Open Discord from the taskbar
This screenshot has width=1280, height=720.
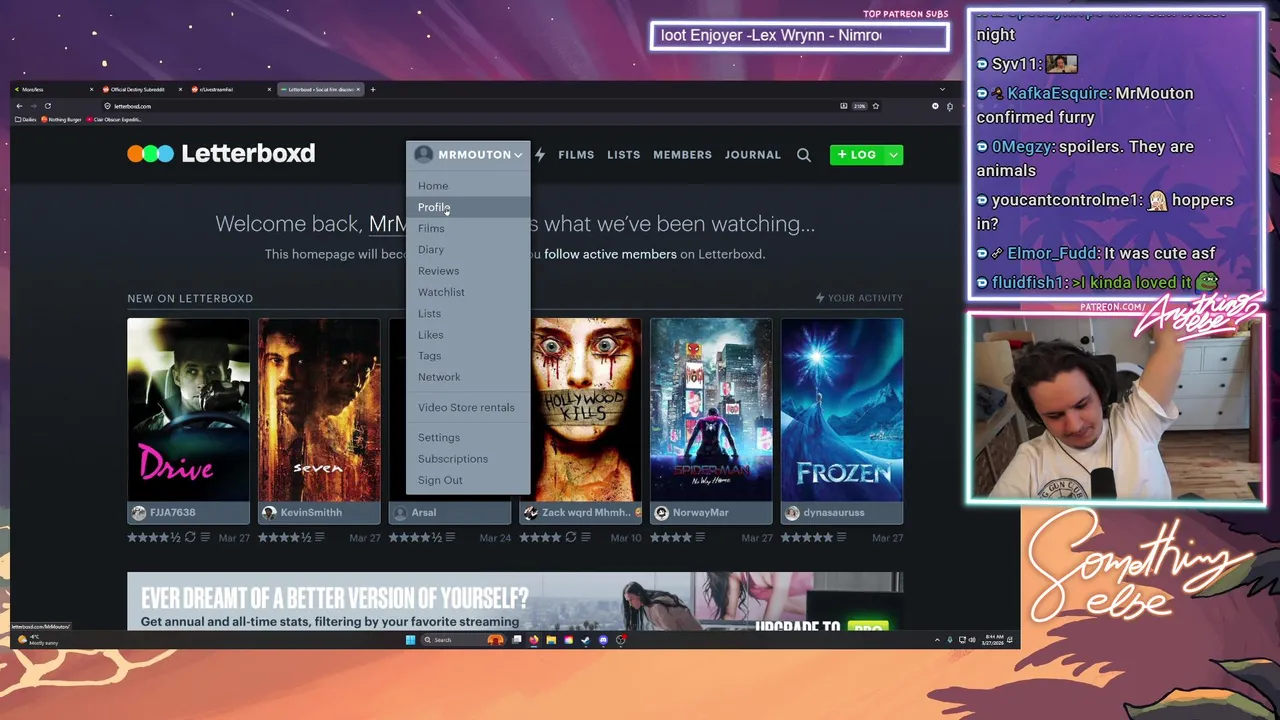point(603,640)
